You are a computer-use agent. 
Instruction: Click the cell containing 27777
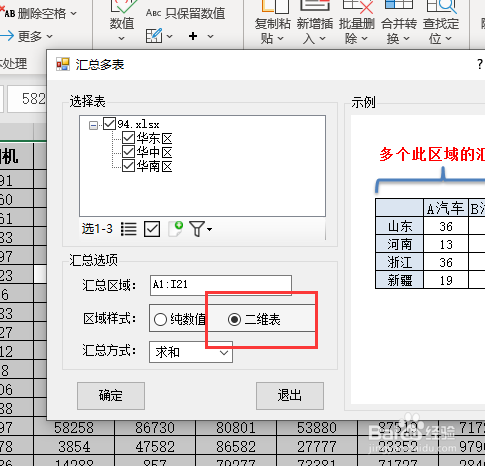coord(317,447)
